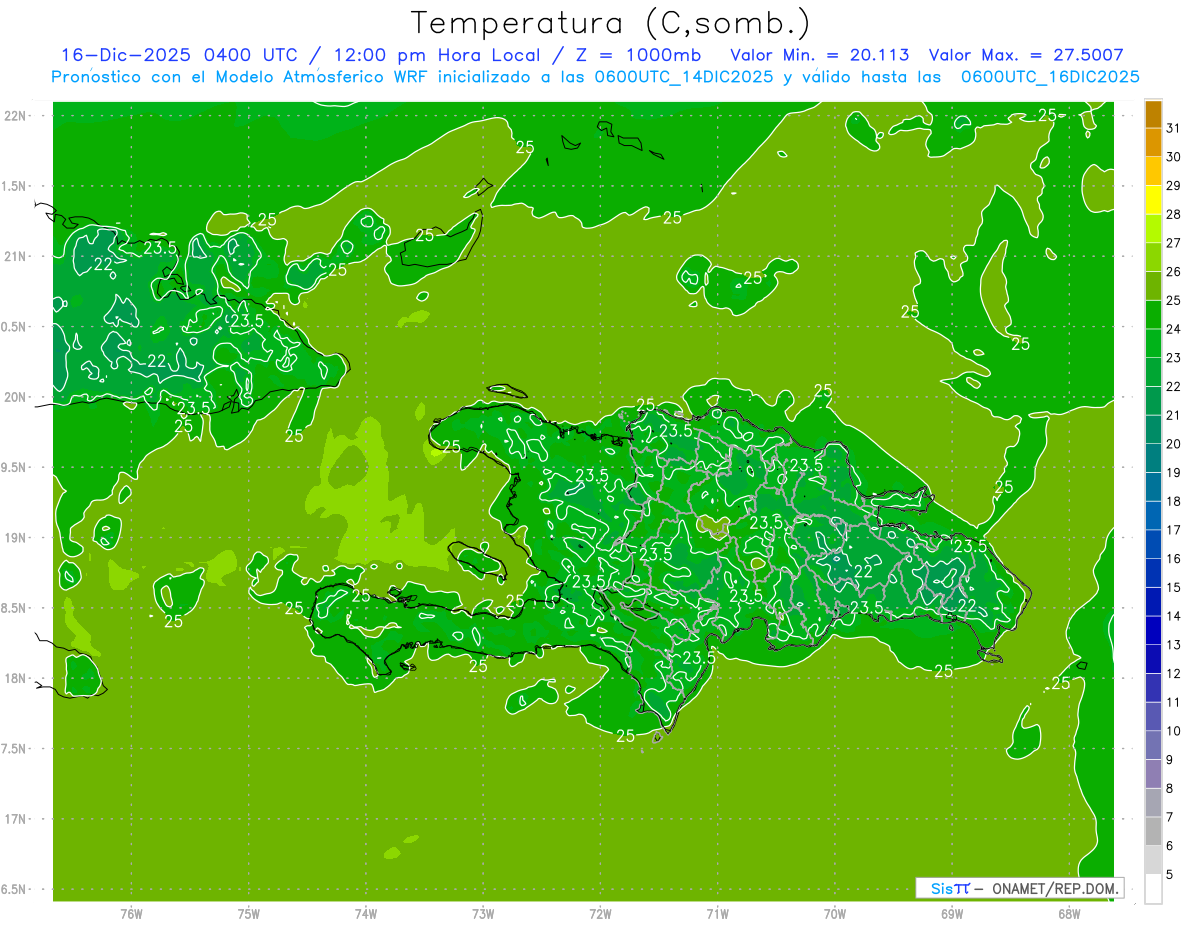The height and width of the screenshot is (927, 1200).
Task: Click the "16-Dic-2025 0400 UTC" date text
Action: click(x=179, y=55)
